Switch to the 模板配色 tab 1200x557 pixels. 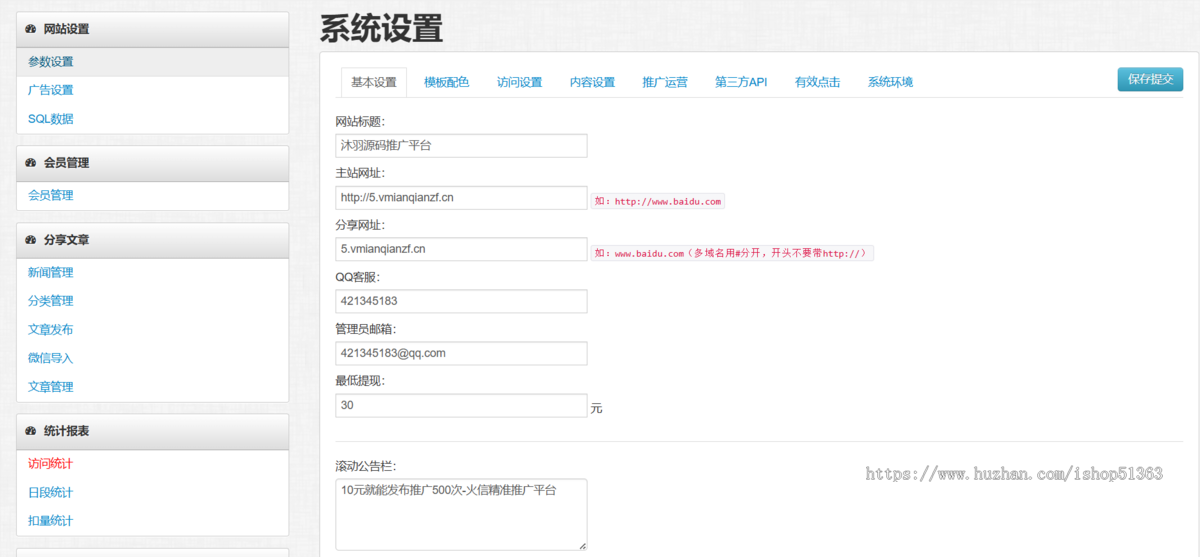pyautogui.click(x=446, y=82)
